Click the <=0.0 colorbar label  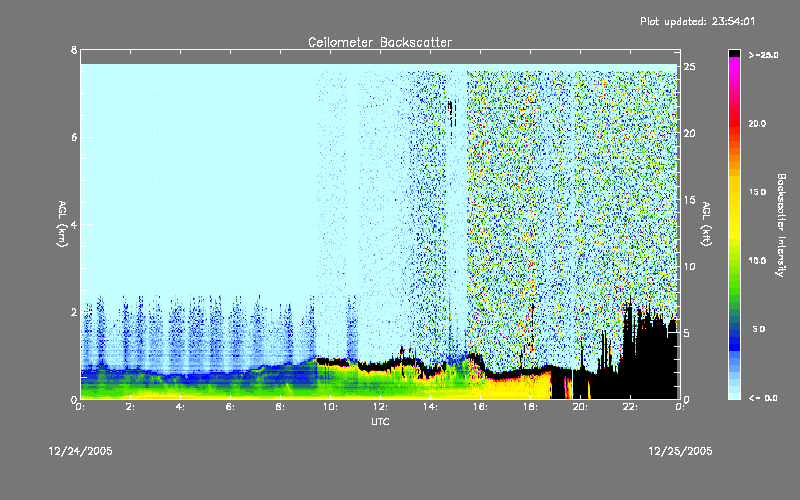(763, 397)
